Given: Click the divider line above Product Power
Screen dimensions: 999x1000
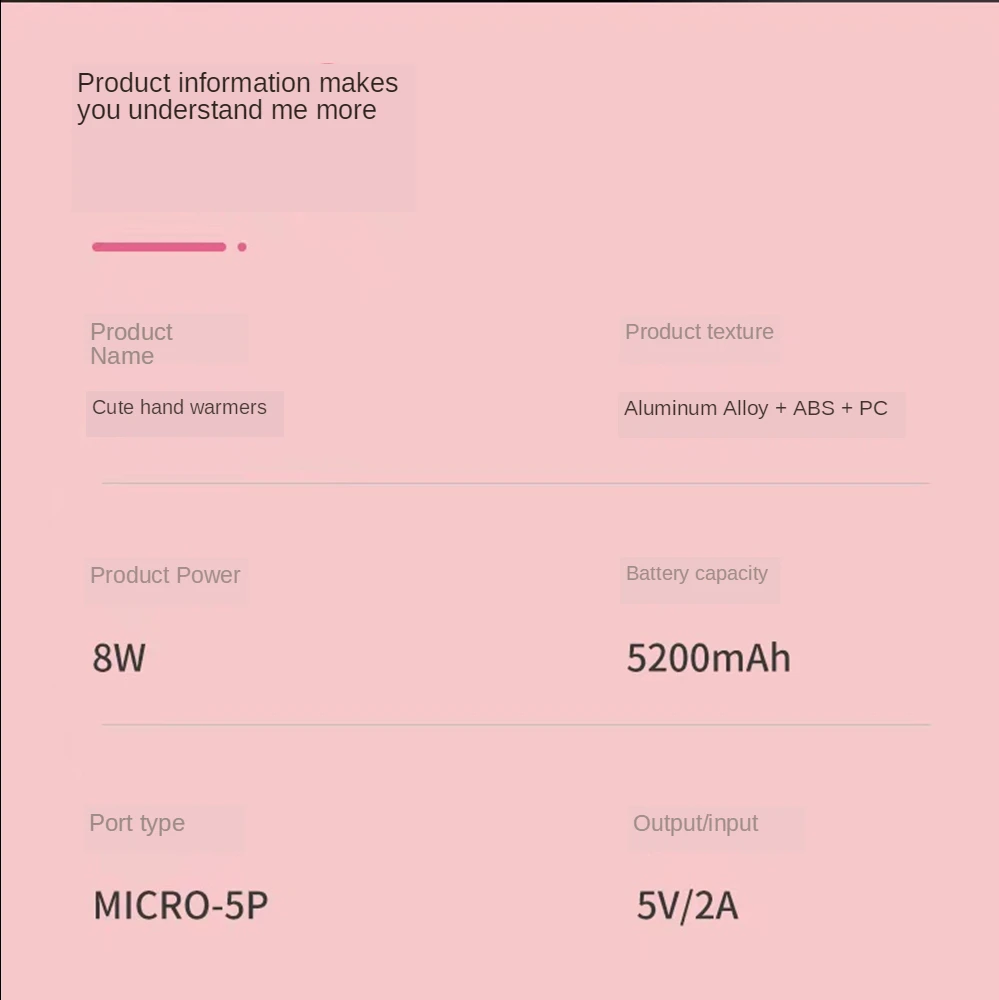Looking at the screenshot, I should 515,483.
